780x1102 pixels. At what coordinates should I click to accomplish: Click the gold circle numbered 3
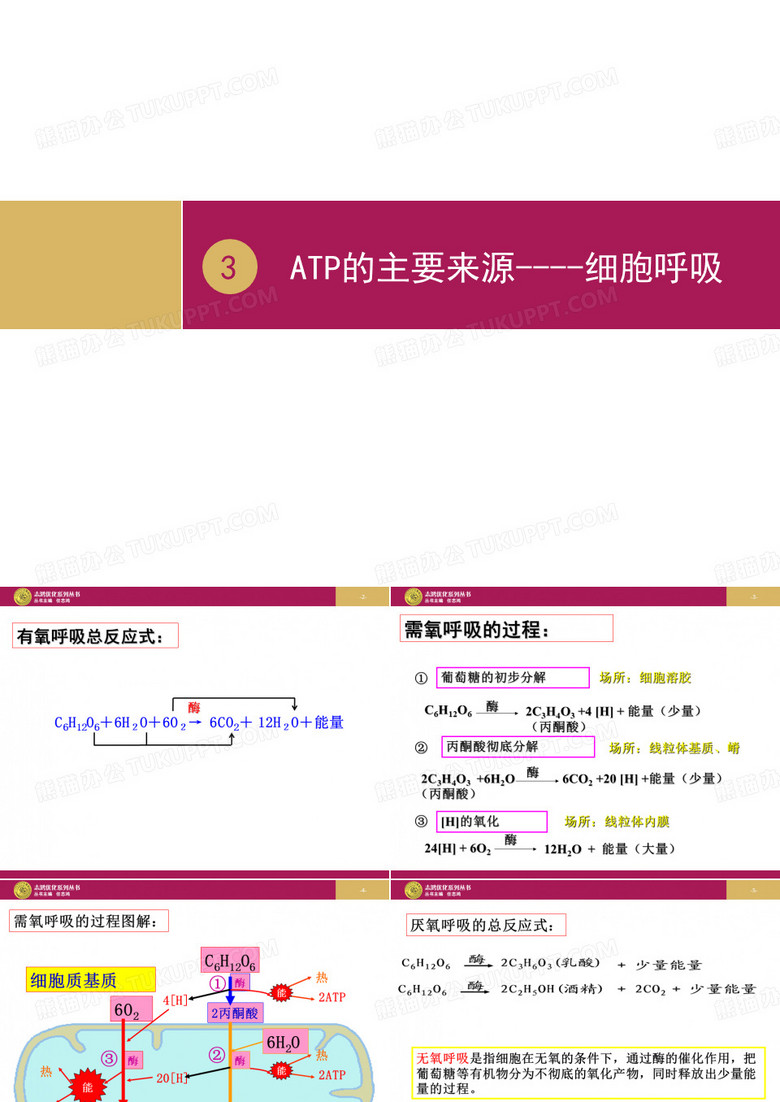pos(229,268)
